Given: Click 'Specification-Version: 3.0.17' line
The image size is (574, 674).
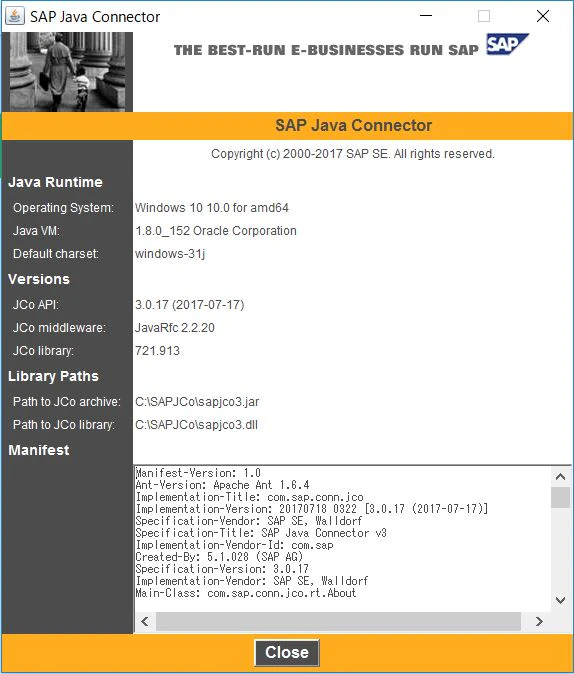Looking at the screenshot, I should (x=222, y=569).
